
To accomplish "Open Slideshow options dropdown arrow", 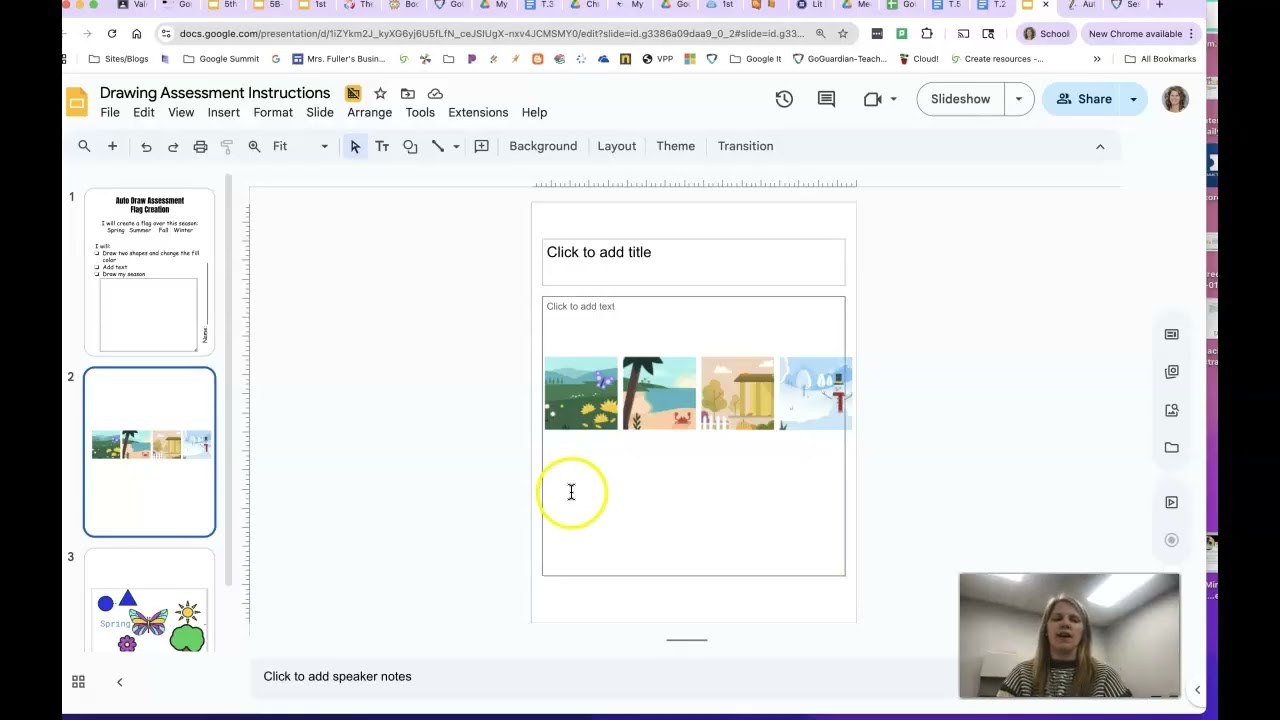I will [1019, 99].
